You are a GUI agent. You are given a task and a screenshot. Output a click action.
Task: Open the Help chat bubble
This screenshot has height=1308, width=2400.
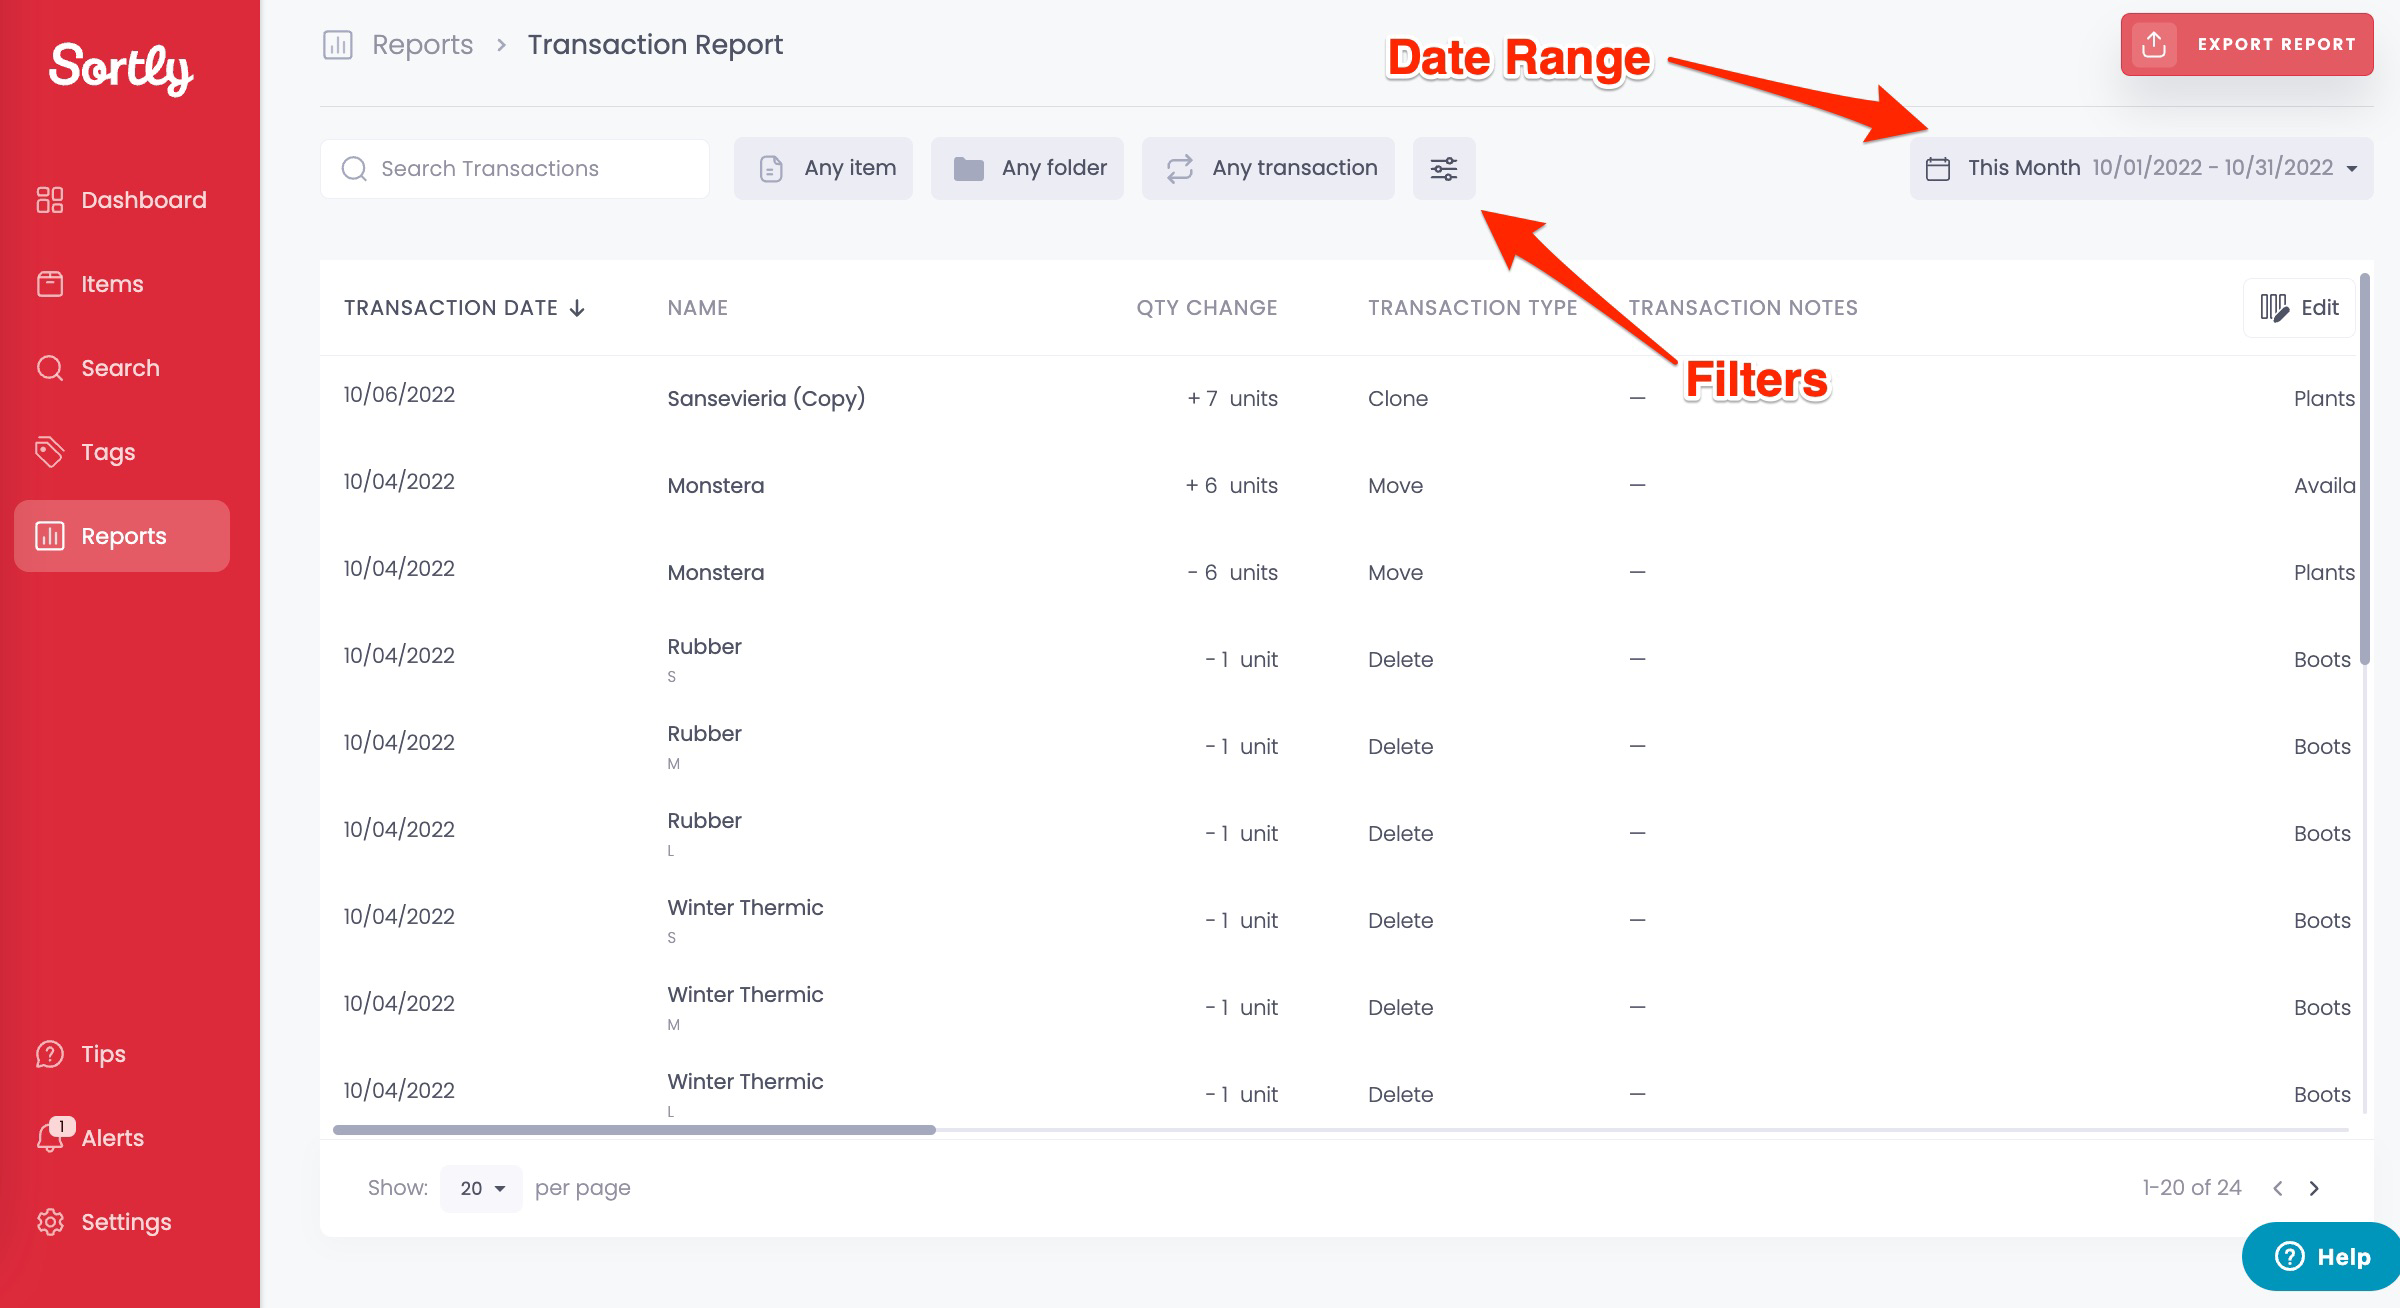tap(2321, 1257)
